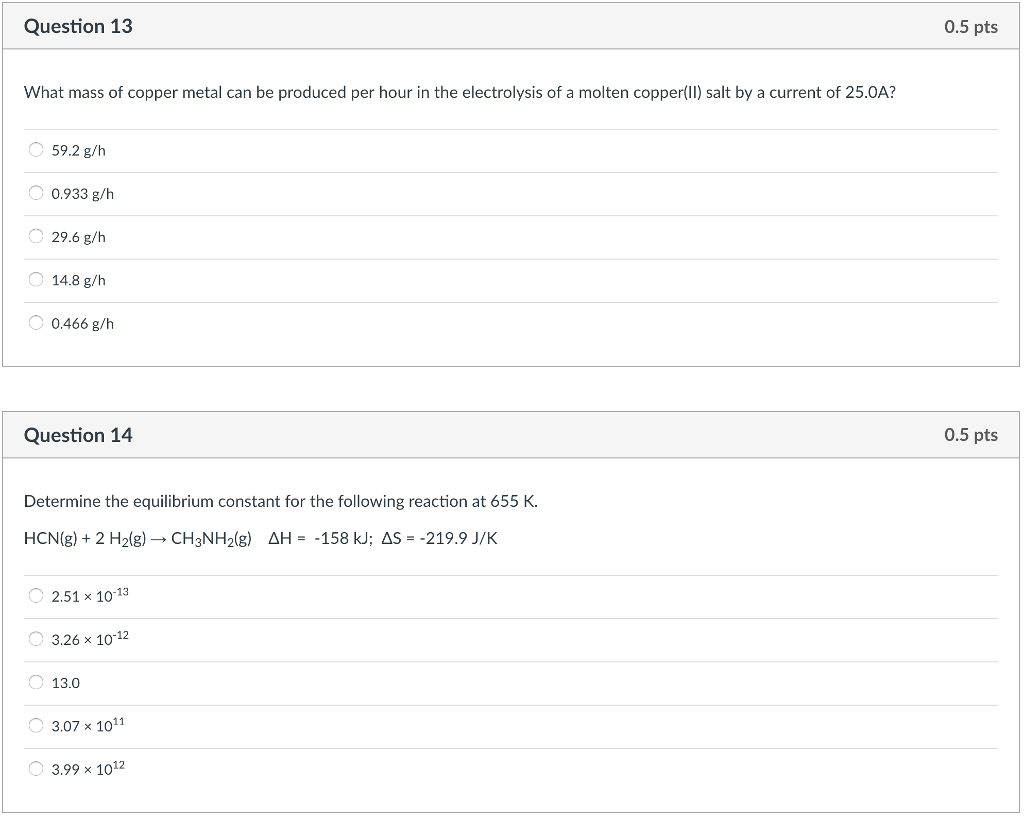
Task: Click the Question 13 heading
Action: coord(78,26)
